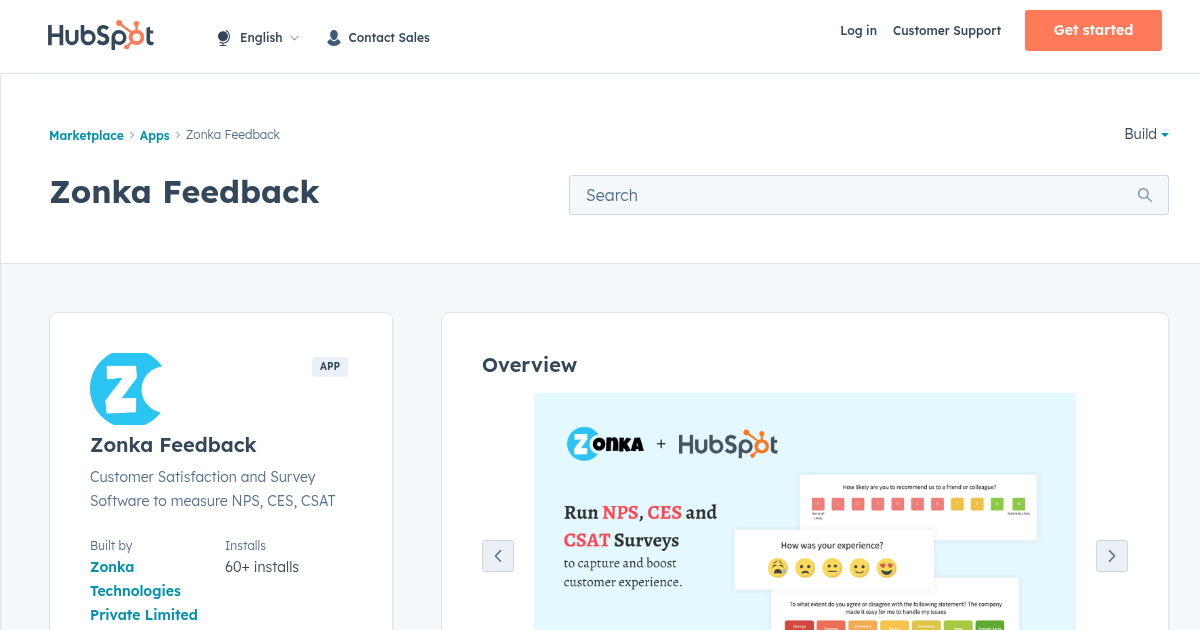Focus the Search input field

coord(869,195)
